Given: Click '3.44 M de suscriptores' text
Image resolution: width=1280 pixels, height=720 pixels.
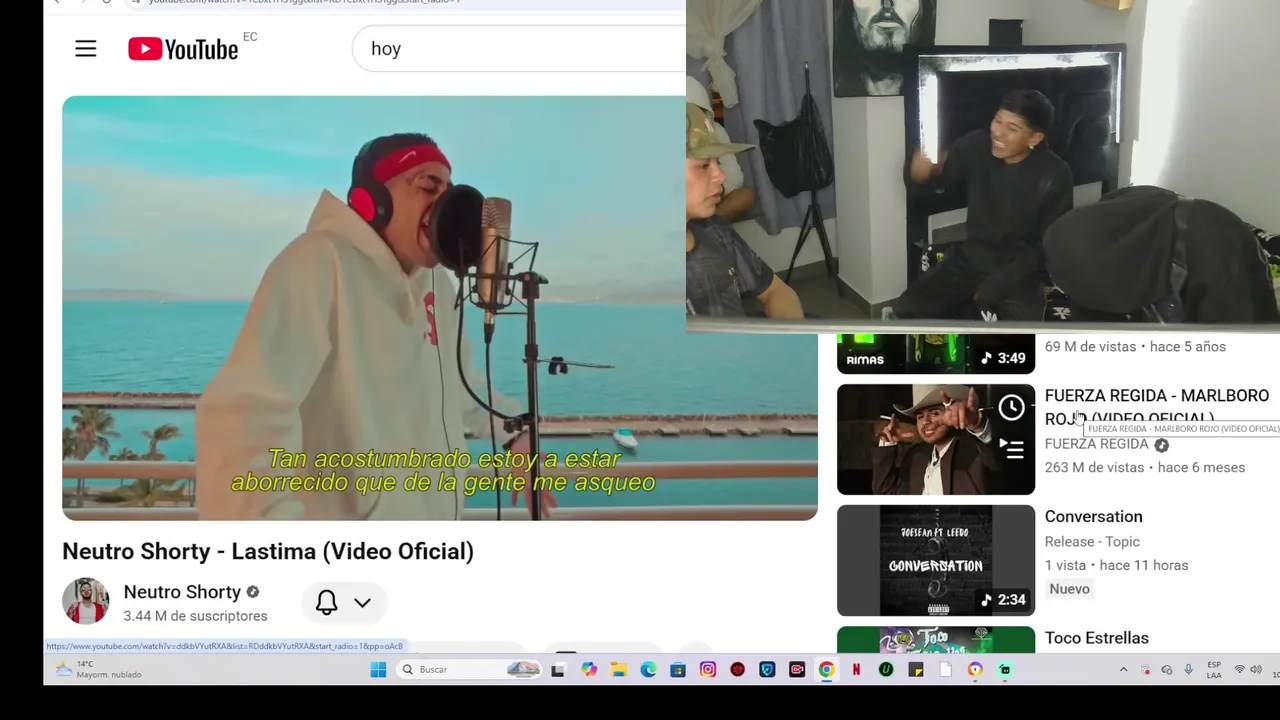Looking at the screenshot, I should (x=195, y=616).
